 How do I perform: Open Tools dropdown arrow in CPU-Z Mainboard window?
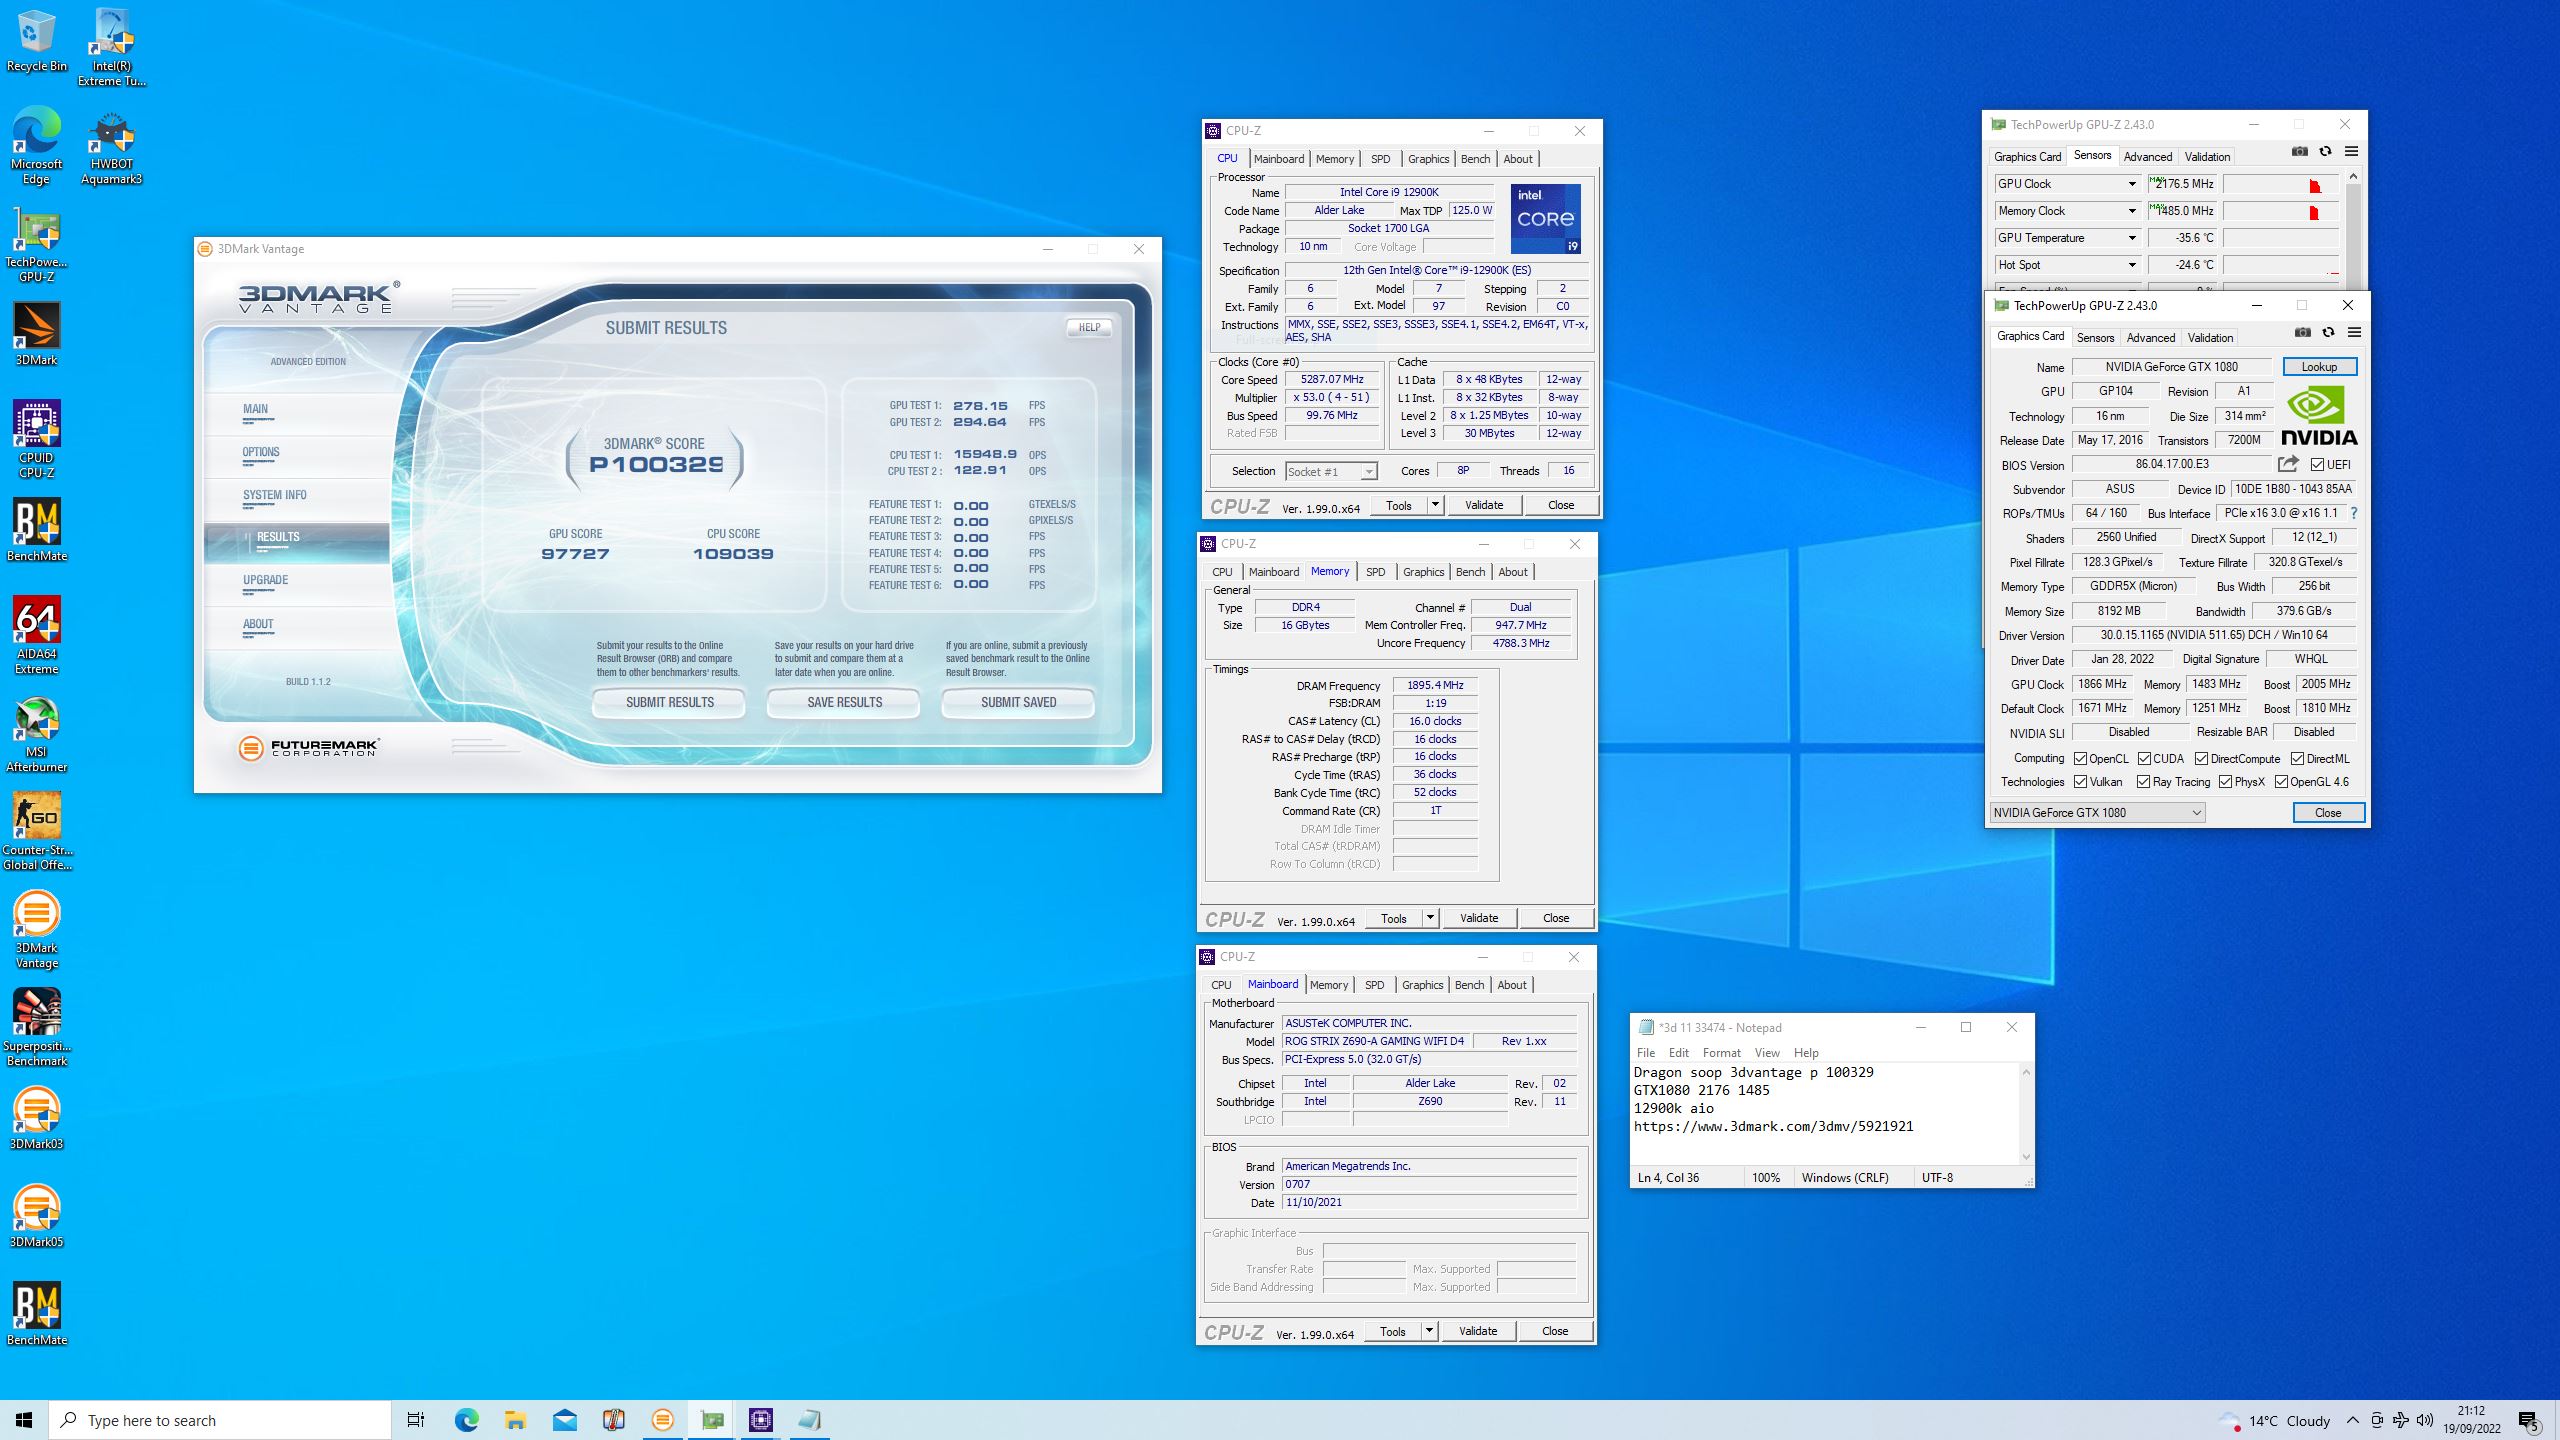point(1429,1331)
